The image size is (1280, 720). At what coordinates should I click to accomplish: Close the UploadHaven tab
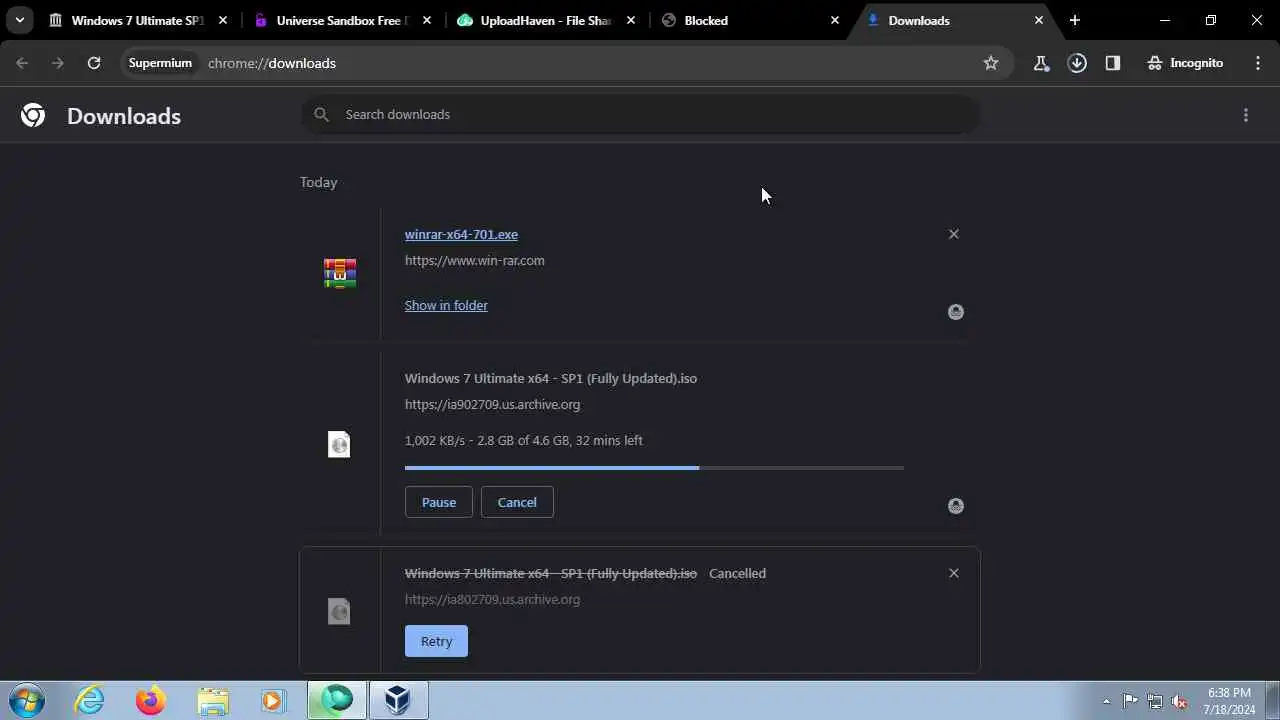click(x=631, y=20)
